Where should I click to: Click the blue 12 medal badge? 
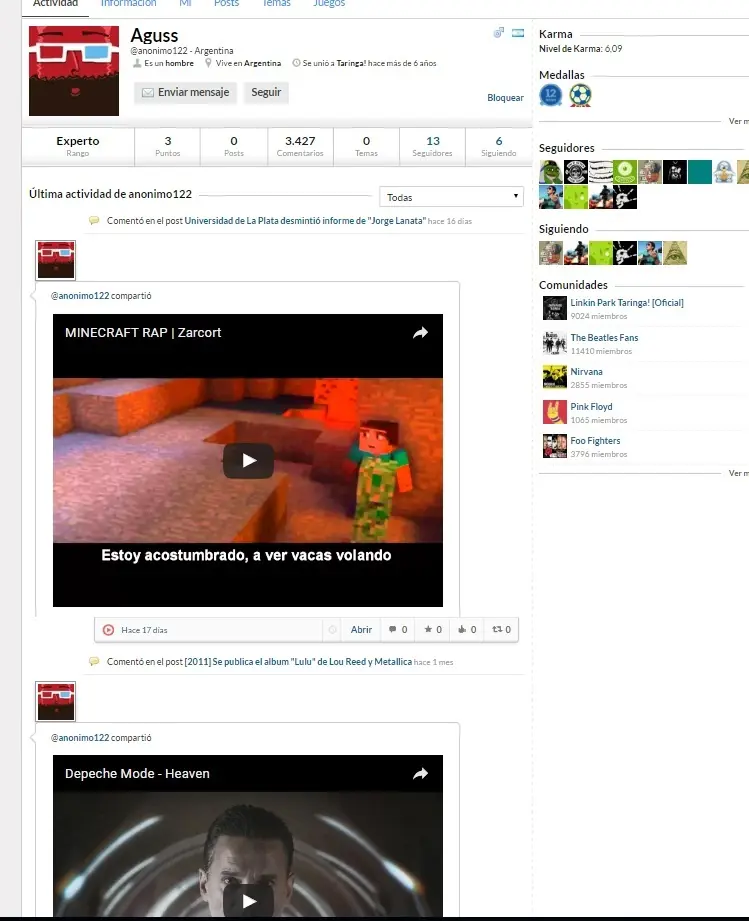(x=550, y=95)
